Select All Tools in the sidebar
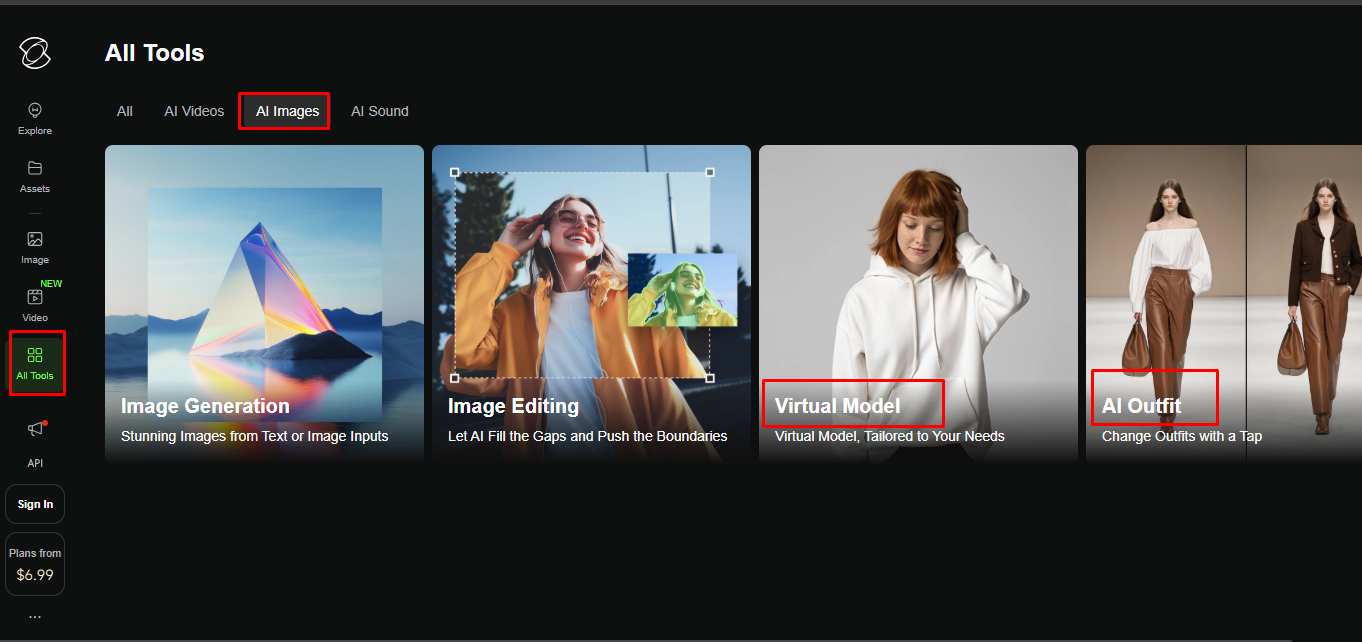The width and height of the screenshot is (1362, 642). click(36, 362)
